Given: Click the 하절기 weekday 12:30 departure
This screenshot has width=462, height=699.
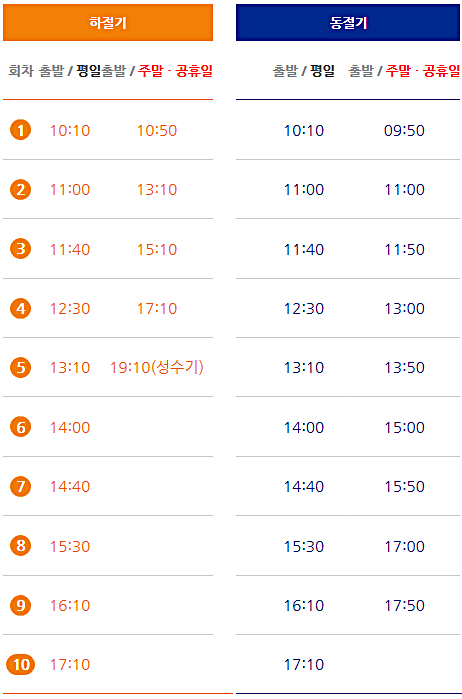Looking at the screenshot, I should [70, 308].
